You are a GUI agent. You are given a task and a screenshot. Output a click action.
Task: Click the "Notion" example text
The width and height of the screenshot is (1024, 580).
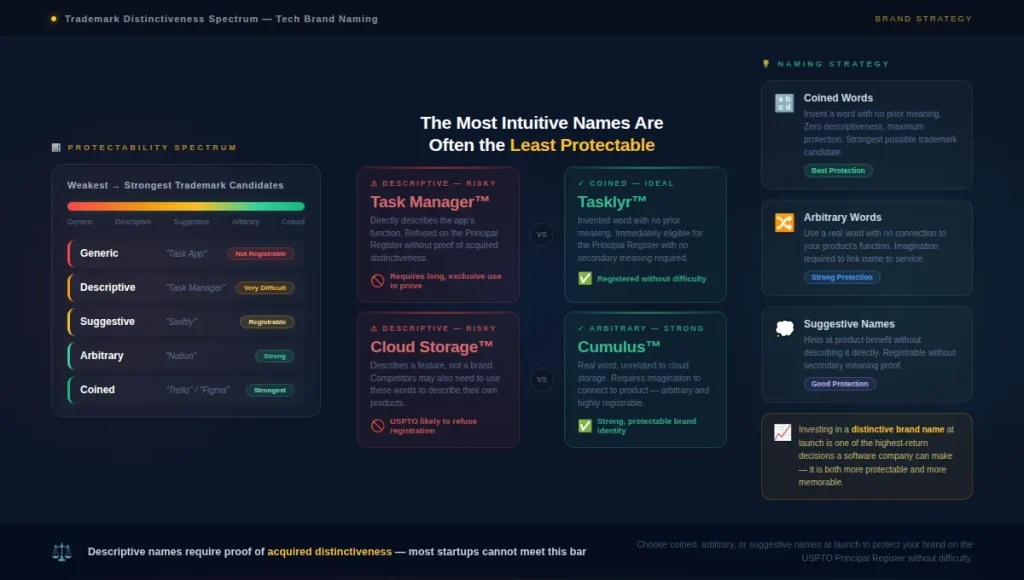pyautogui.click(x=181, y=356)
